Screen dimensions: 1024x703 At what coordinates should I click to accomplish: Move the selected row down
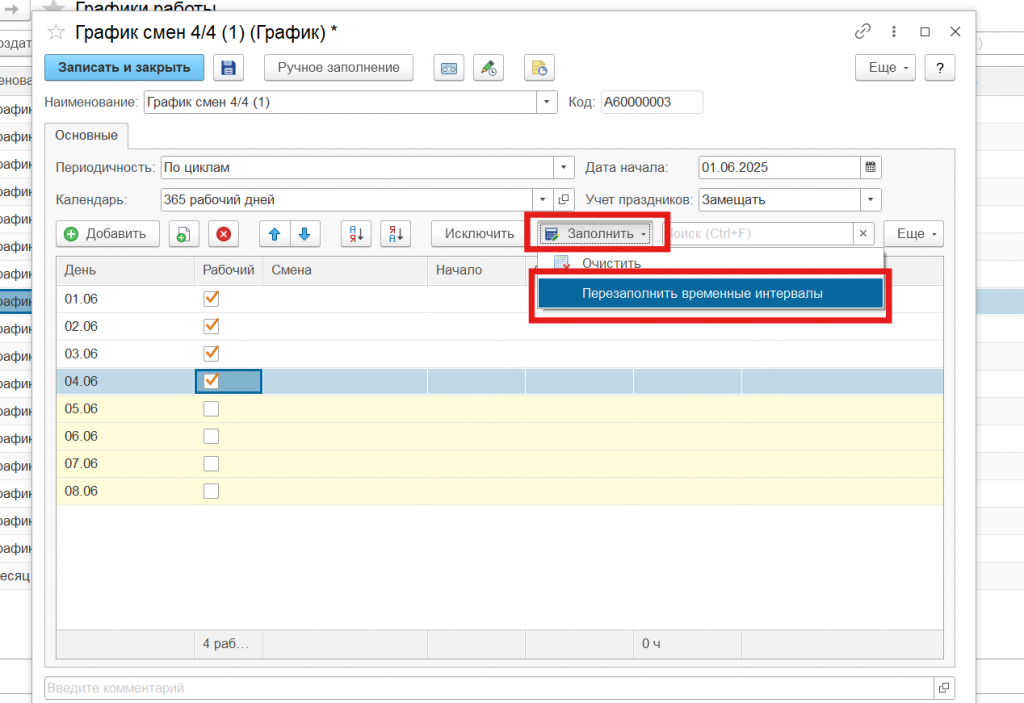click(x=304, y=234)
